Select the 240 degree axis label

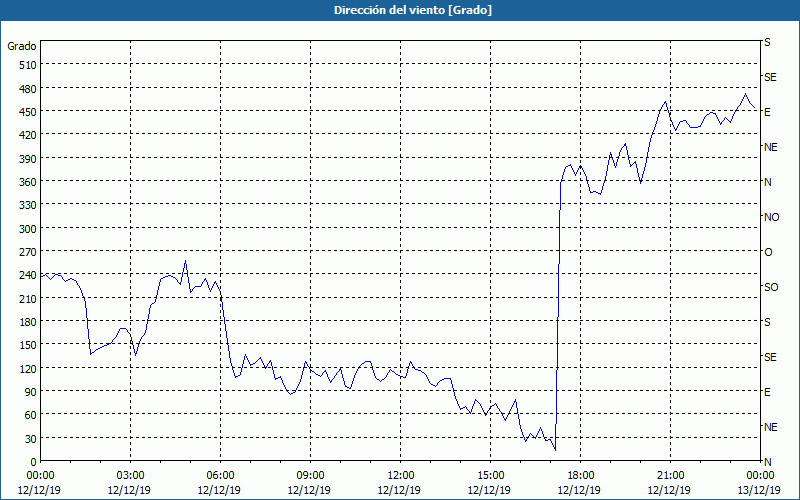[x=28, y=276]
